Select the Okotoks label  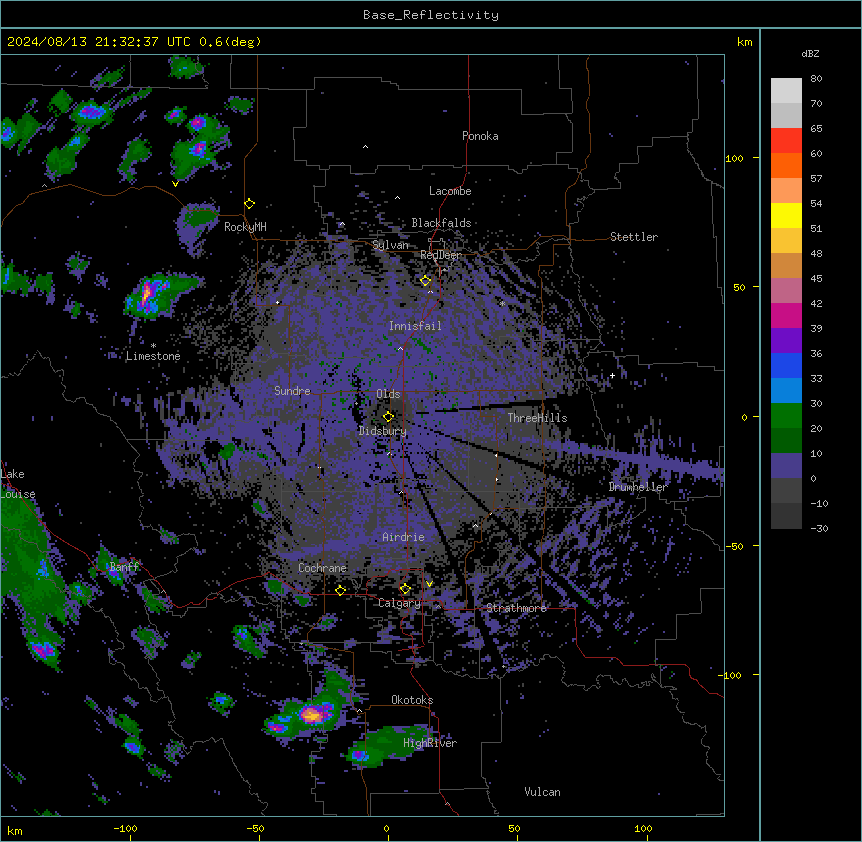[x=412, y=700]
